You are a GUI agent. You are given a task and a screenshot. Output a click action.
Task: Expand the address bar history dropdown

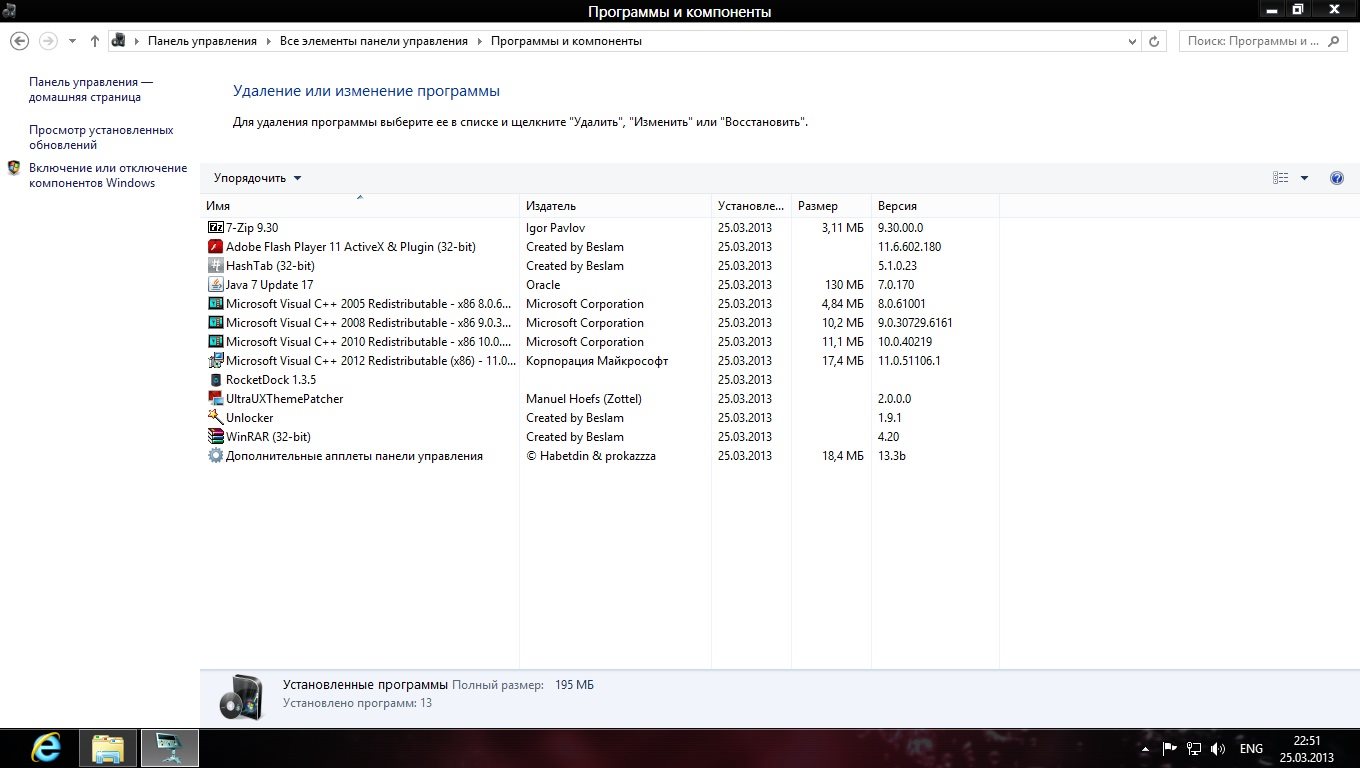click(1132, 41)
